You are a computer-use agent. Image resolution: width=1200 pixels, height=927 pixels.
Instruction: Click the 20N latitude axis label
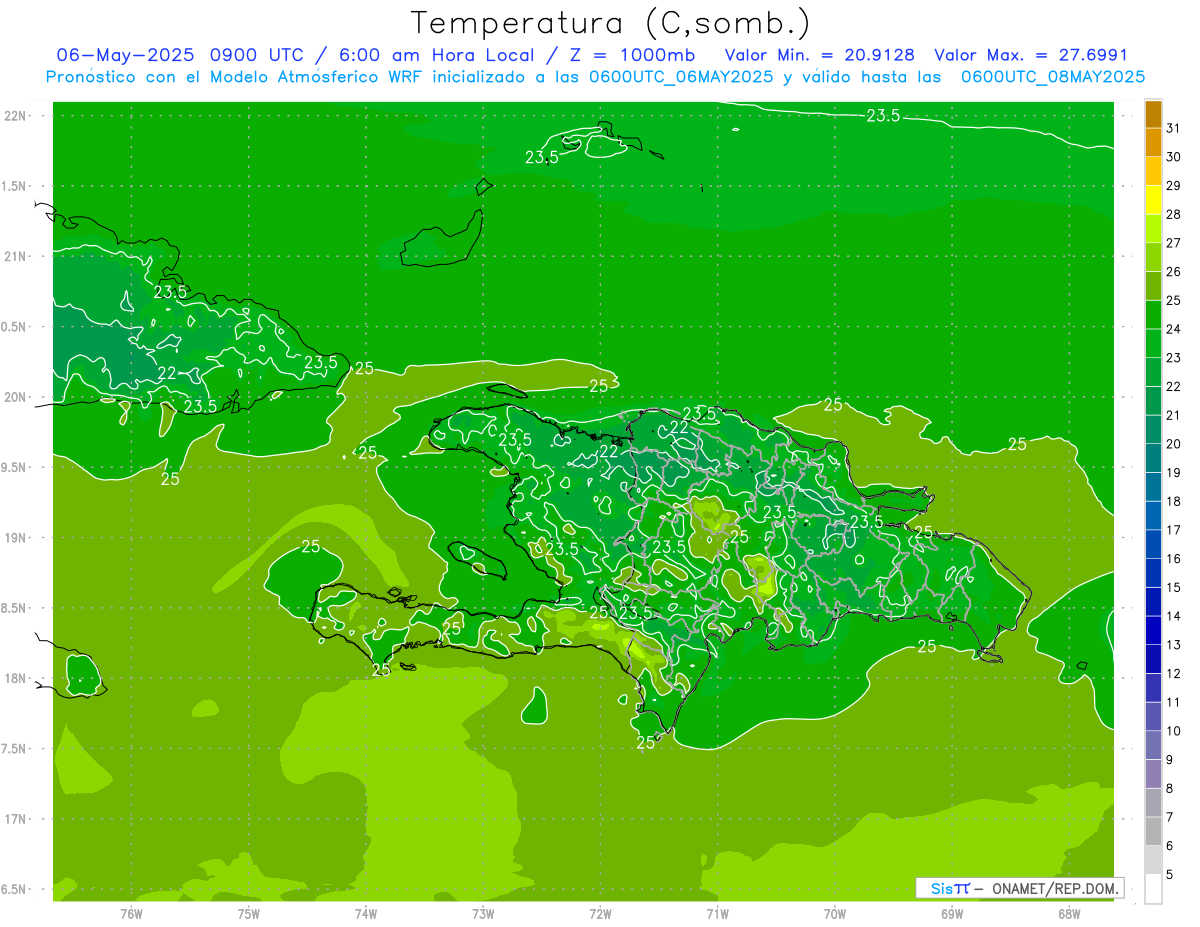(x=16, y=397)
